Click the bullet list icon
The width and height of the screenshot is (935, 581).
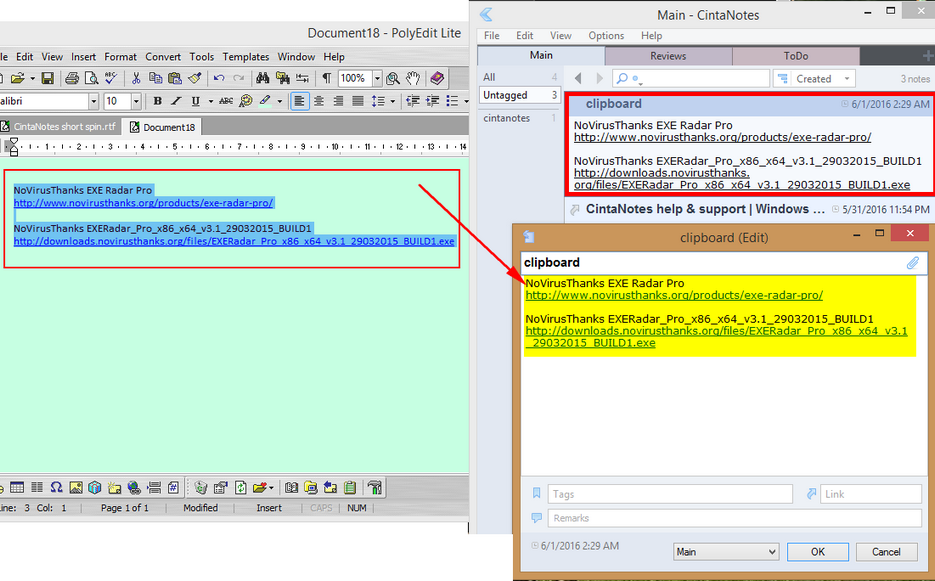point(452,101)
